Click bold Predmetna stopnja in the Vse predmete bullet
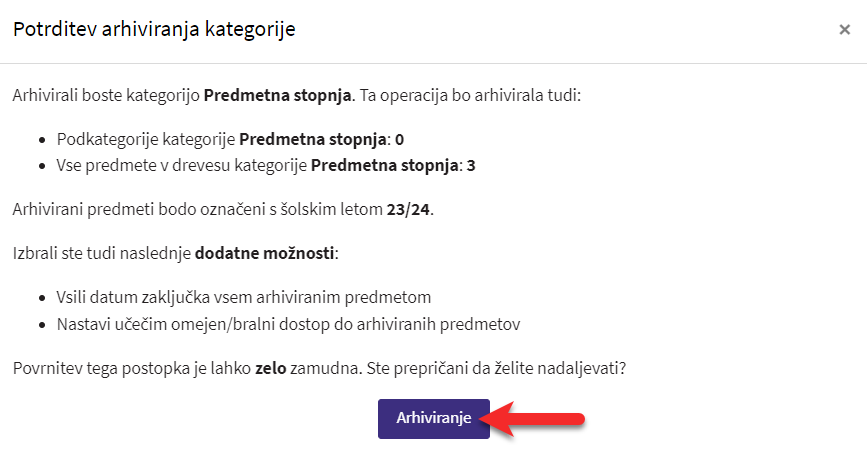Image resolution: width=867 pixels, height=450 pixels. [x=384, y=165]
